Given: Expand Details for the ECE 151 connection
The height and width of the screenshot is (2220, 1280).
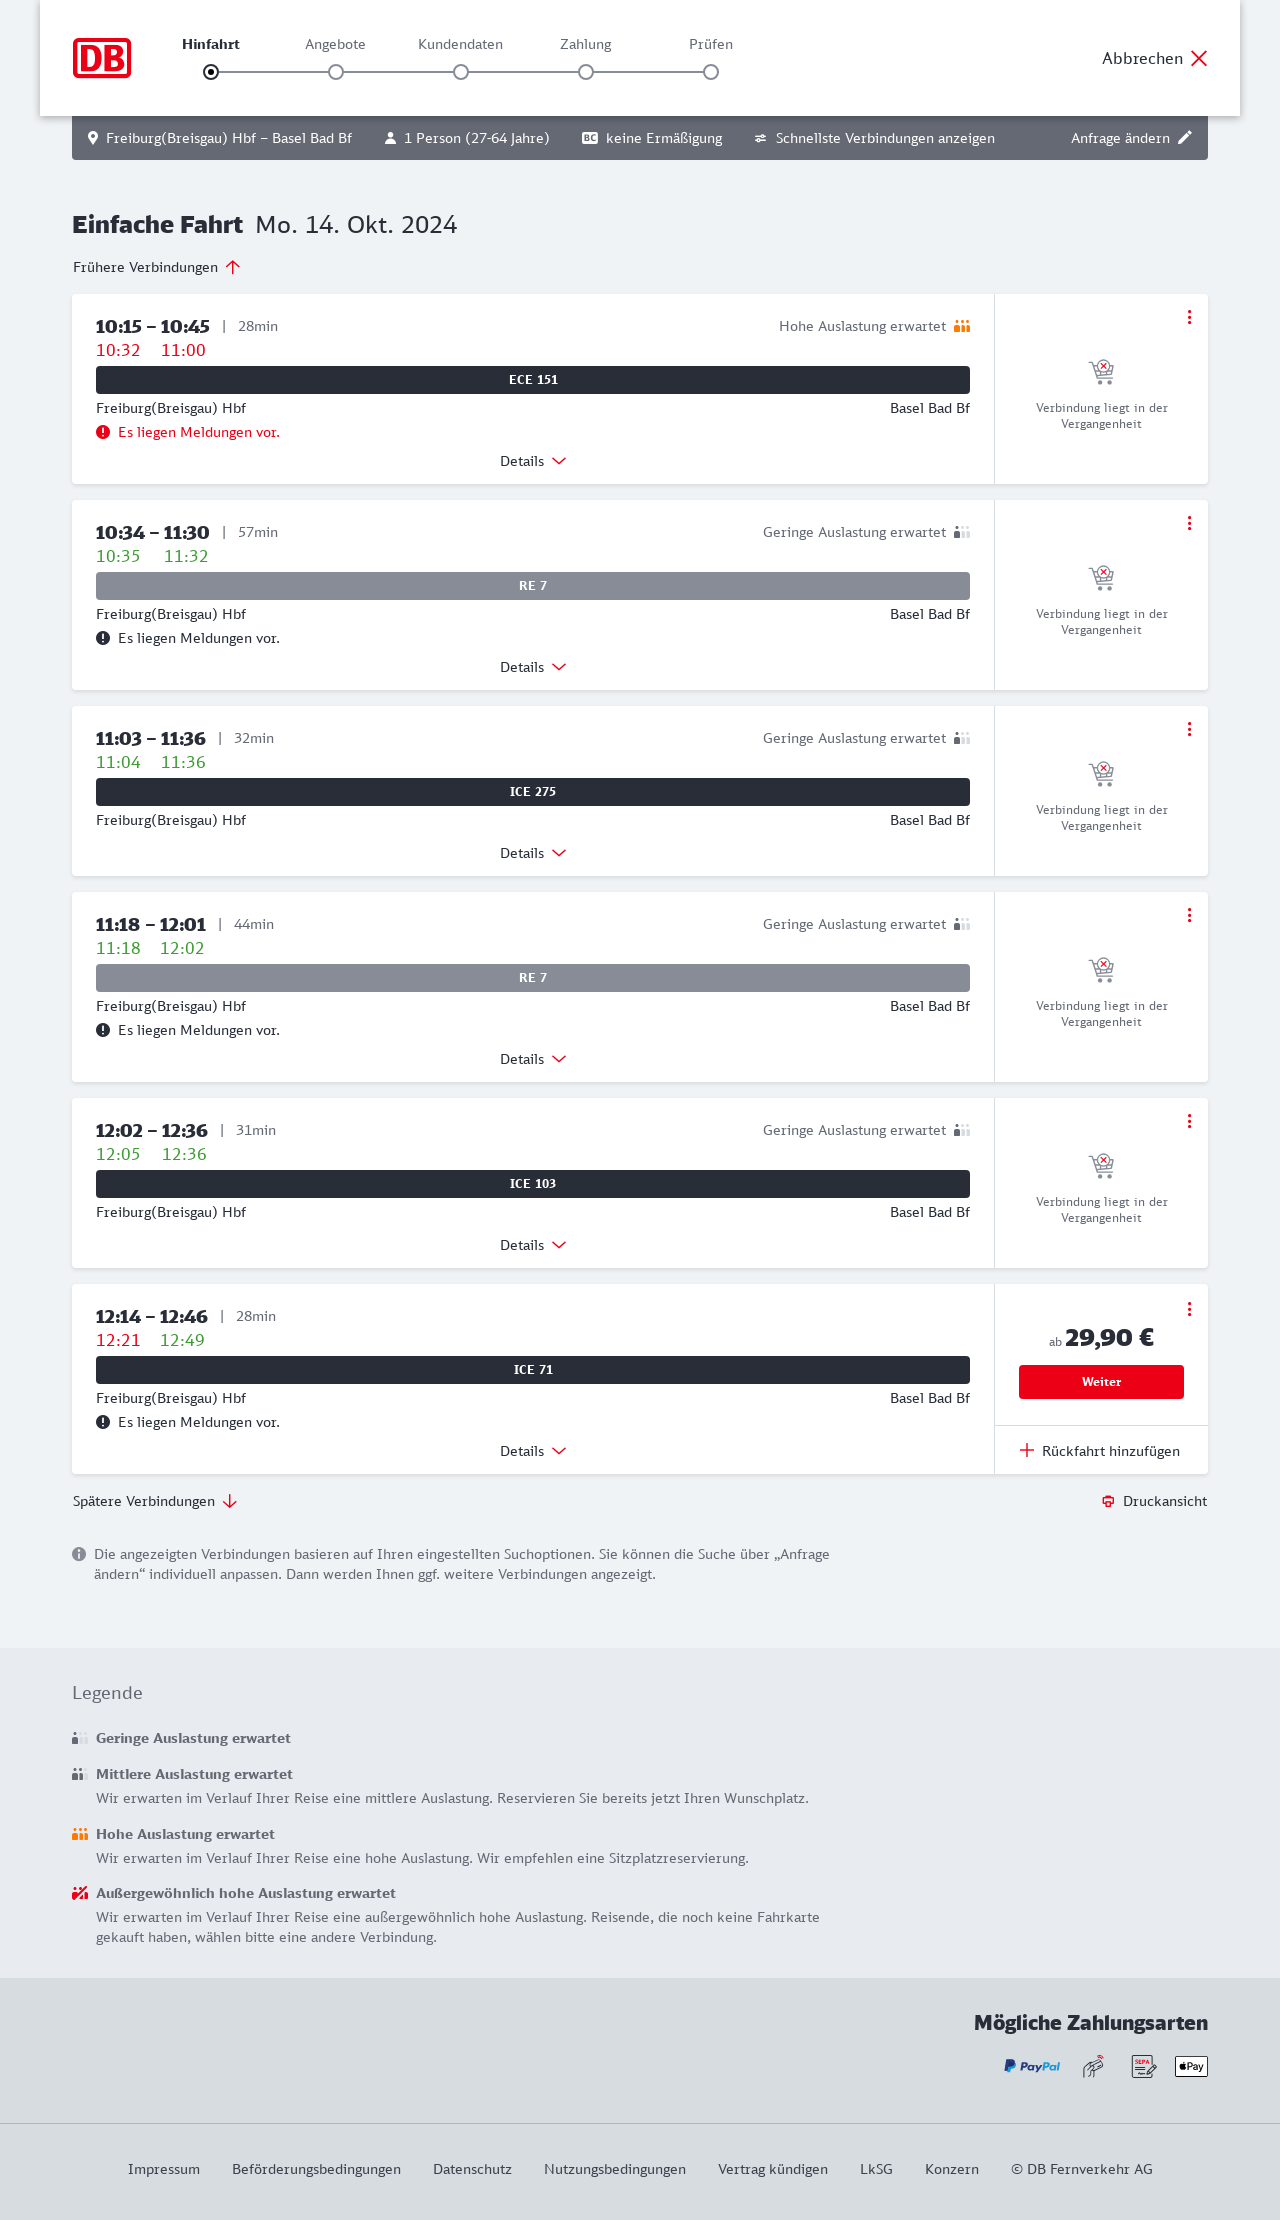Looking at the screenshot, I should tap(533, 461).
